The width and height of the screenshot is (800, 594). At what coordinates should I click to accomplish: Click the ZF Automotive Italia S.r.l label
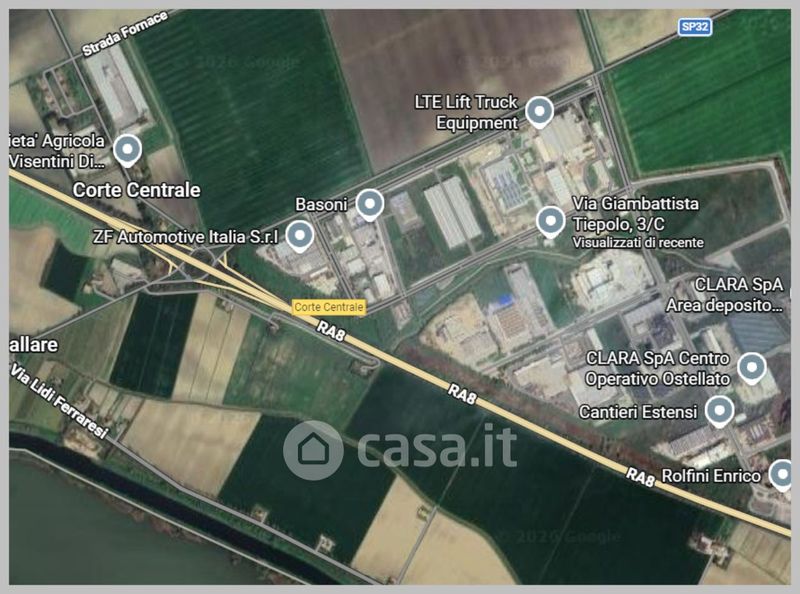tap(186, 237)
